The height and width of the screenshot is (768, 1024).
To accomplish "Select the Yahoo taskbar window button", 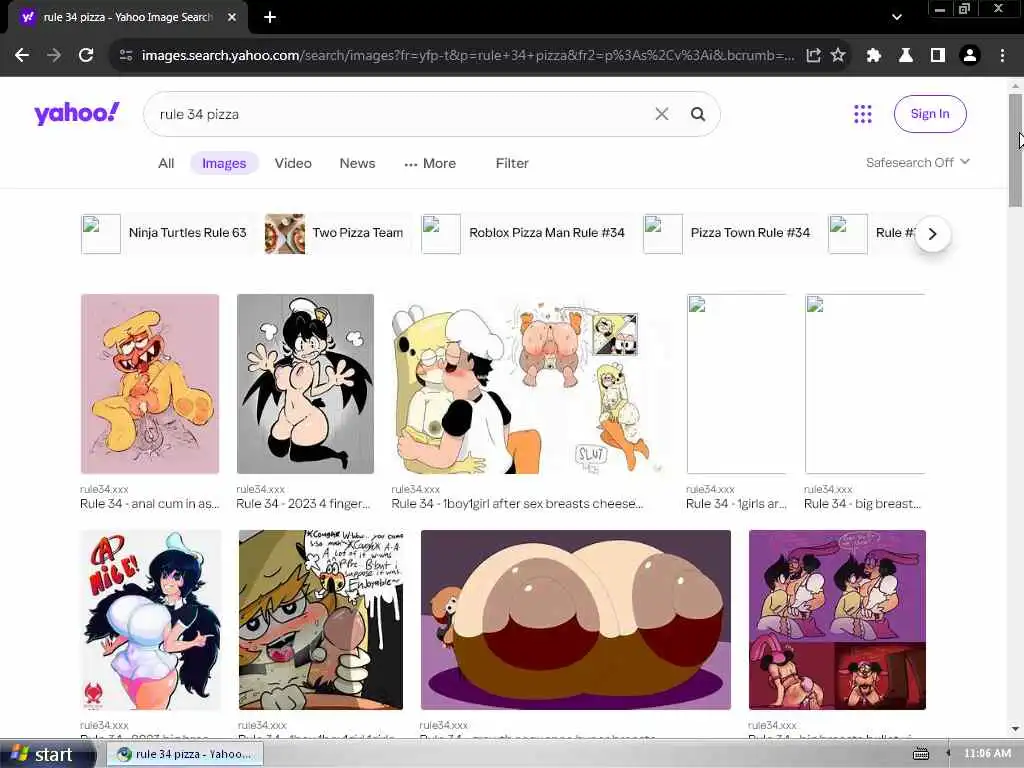I will click(x=186, y=754).
